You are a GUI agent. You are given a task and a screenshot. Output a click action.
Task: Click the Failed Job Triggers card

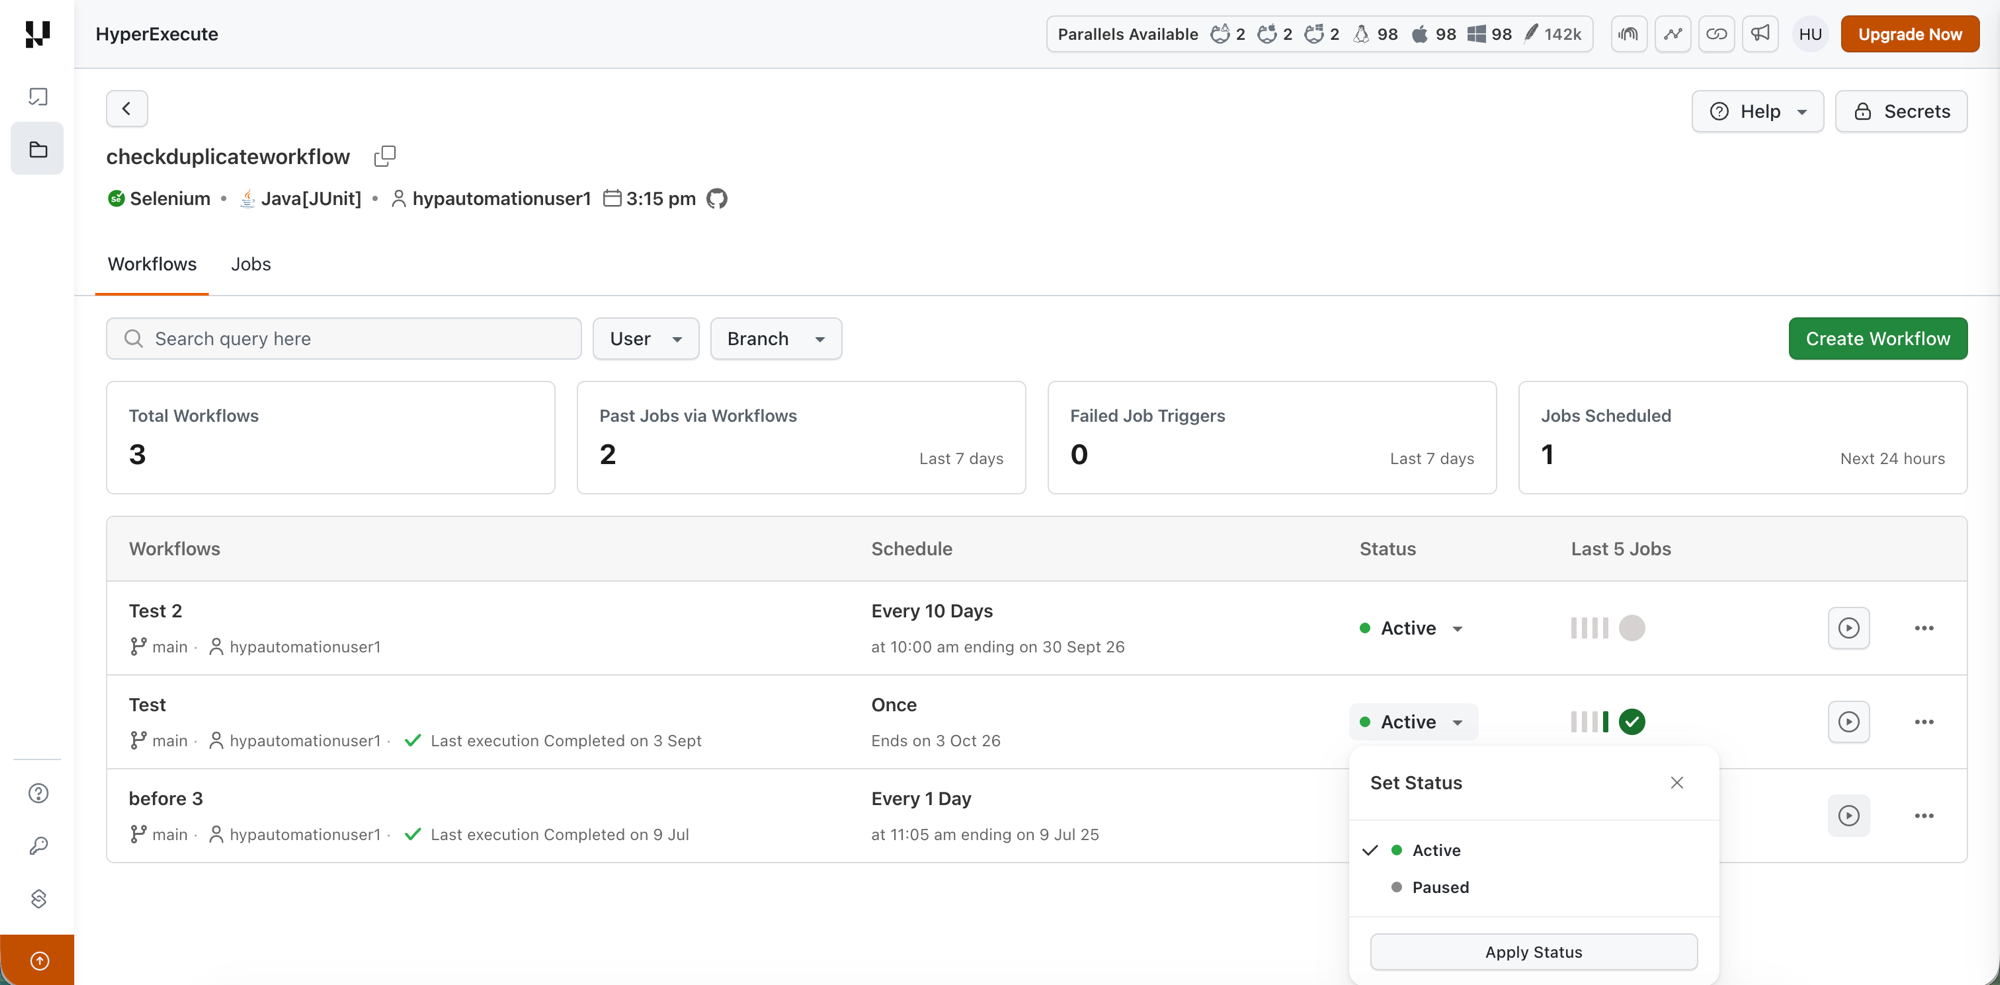point(1272,437)
